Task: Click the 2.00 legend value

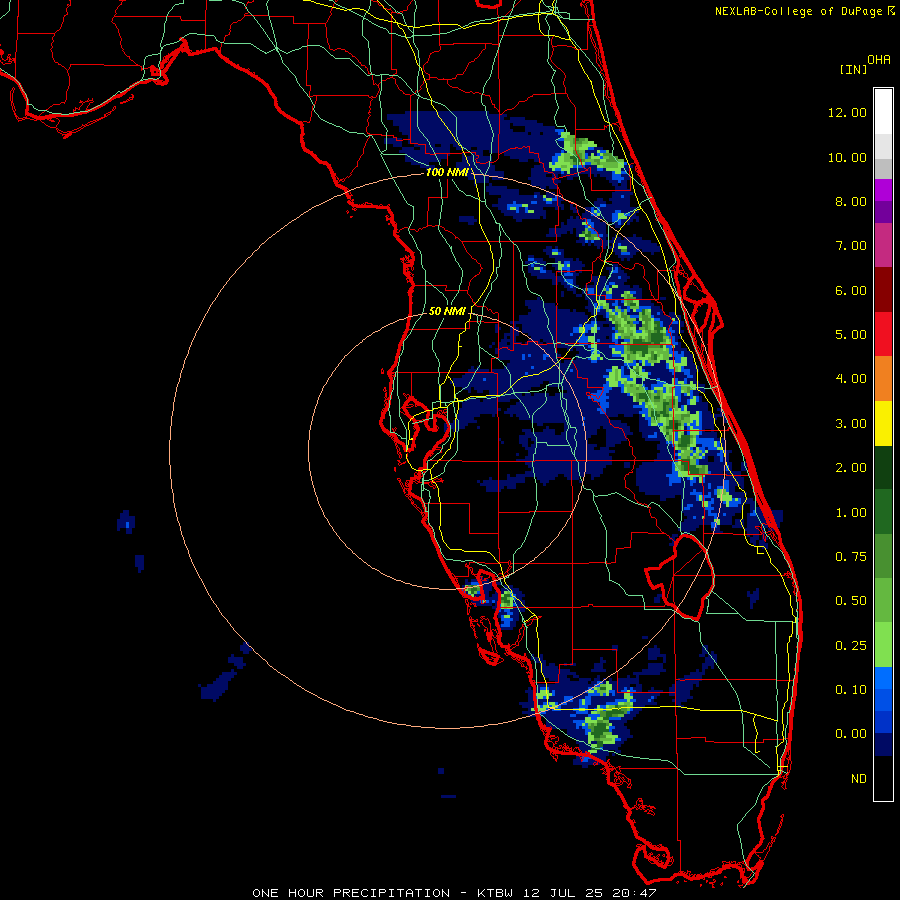Action: 850,468
